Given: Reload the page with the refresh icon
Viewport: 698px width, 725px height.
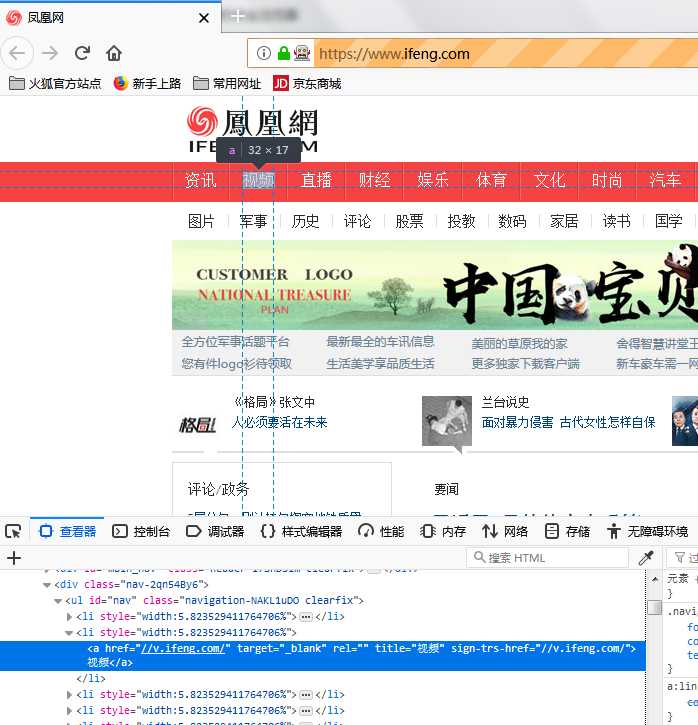Looking at the screenshot, I should pos(82,53).
